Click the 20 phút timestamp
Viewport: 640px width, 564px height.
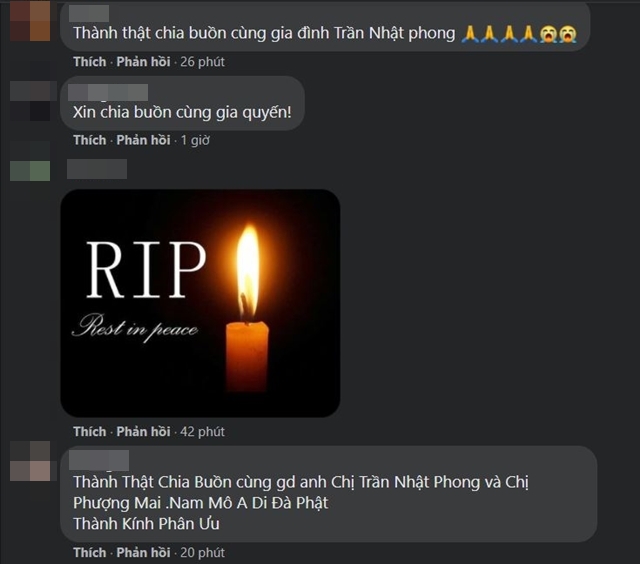[202, 553]
